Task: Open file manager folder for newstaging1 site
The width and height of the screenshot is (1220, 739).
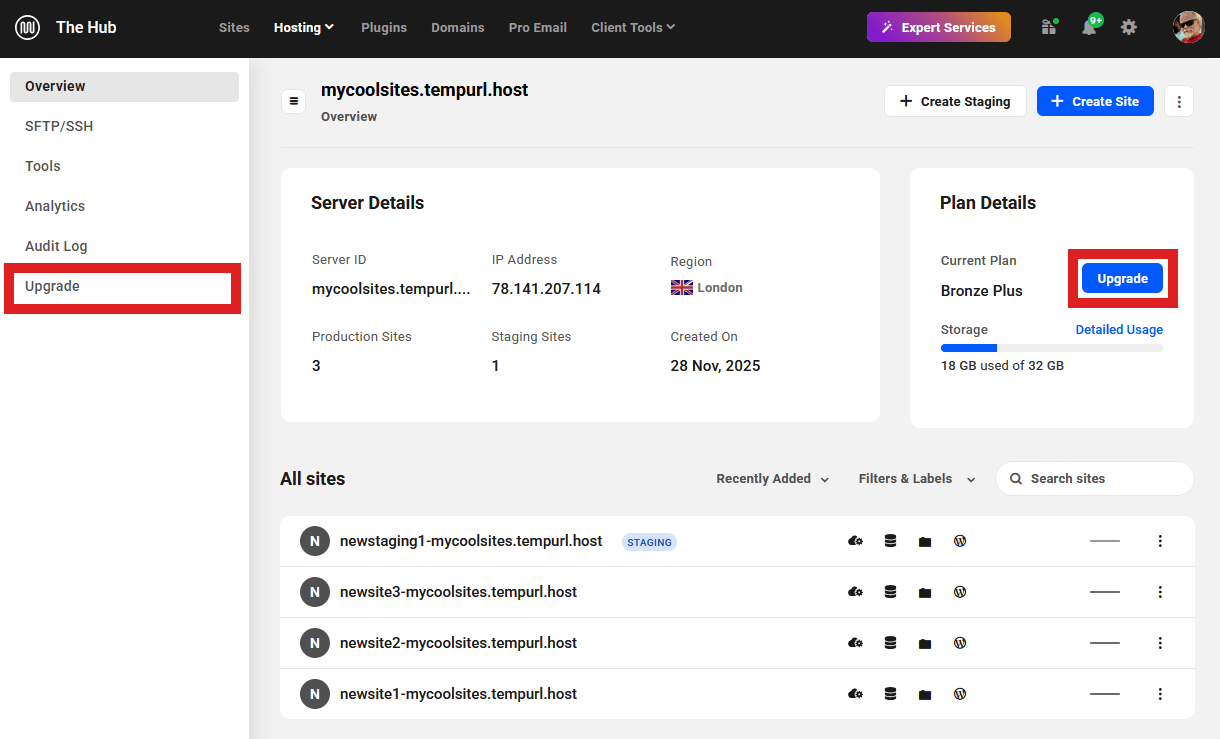Action: coord(925,541)
